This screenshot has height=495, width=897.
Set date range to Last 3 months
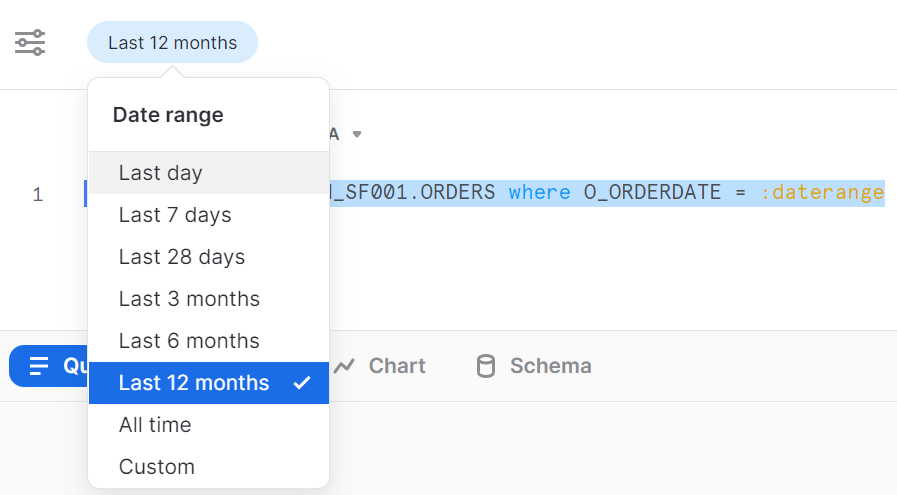point(189,299)
